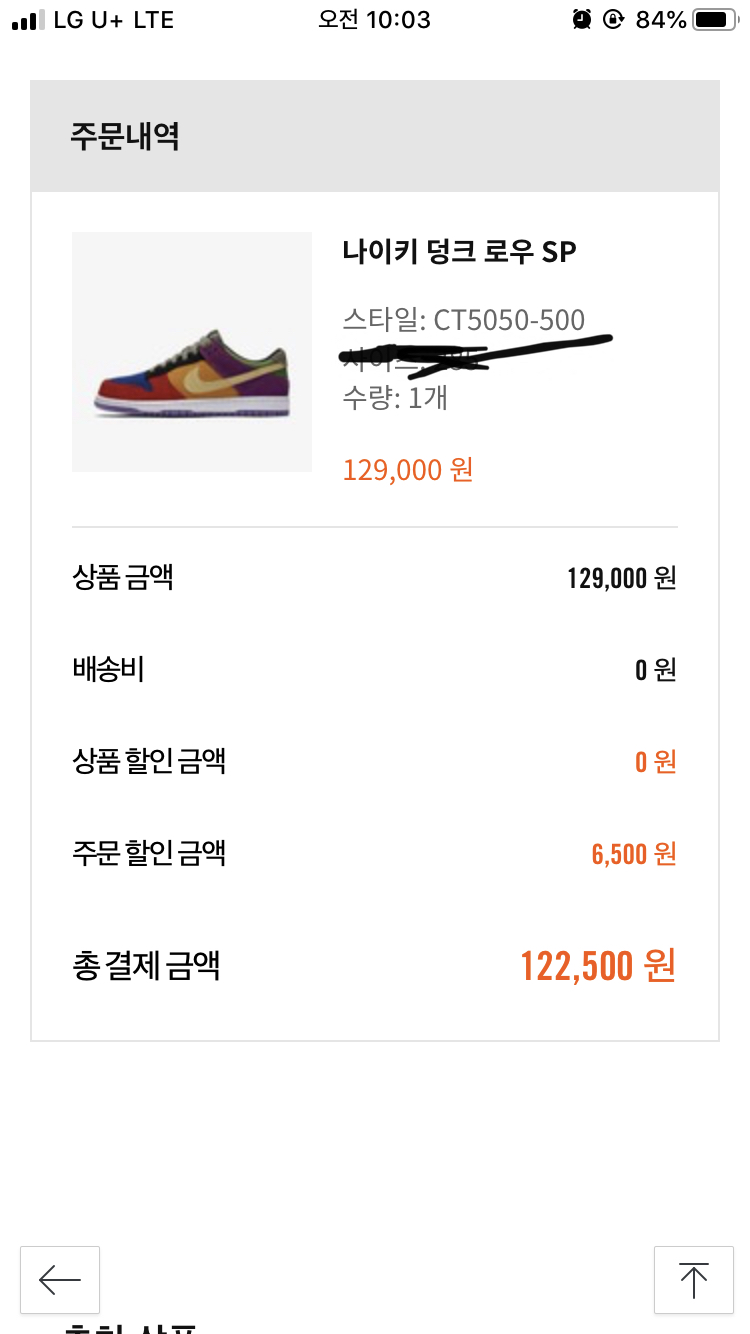Image resolution: width=750 pixels, height=1334 pixels.
Task: Tap the rotation lock status icon
Action: pos(613,20)
